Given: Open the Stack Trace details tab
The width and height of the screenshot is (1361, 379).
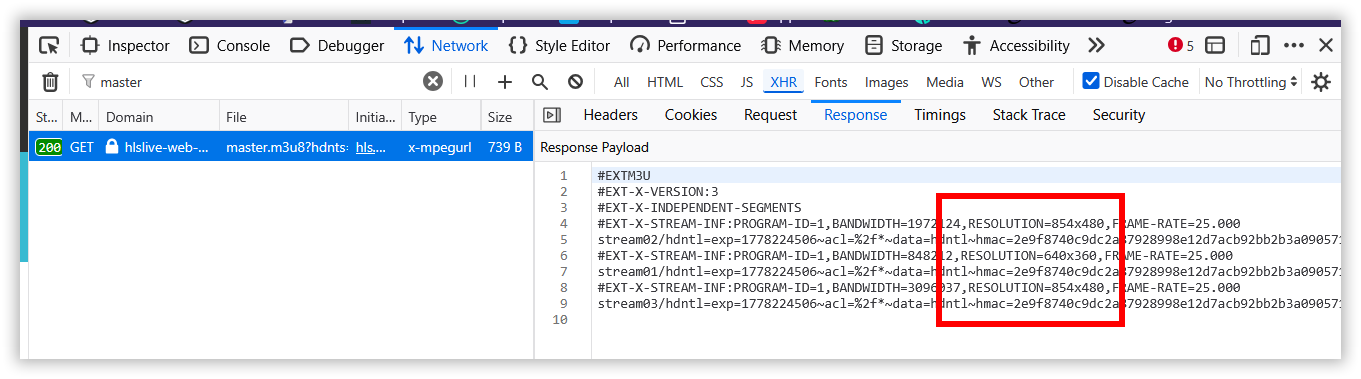Looking at the screenshot, I should 1029,115.
